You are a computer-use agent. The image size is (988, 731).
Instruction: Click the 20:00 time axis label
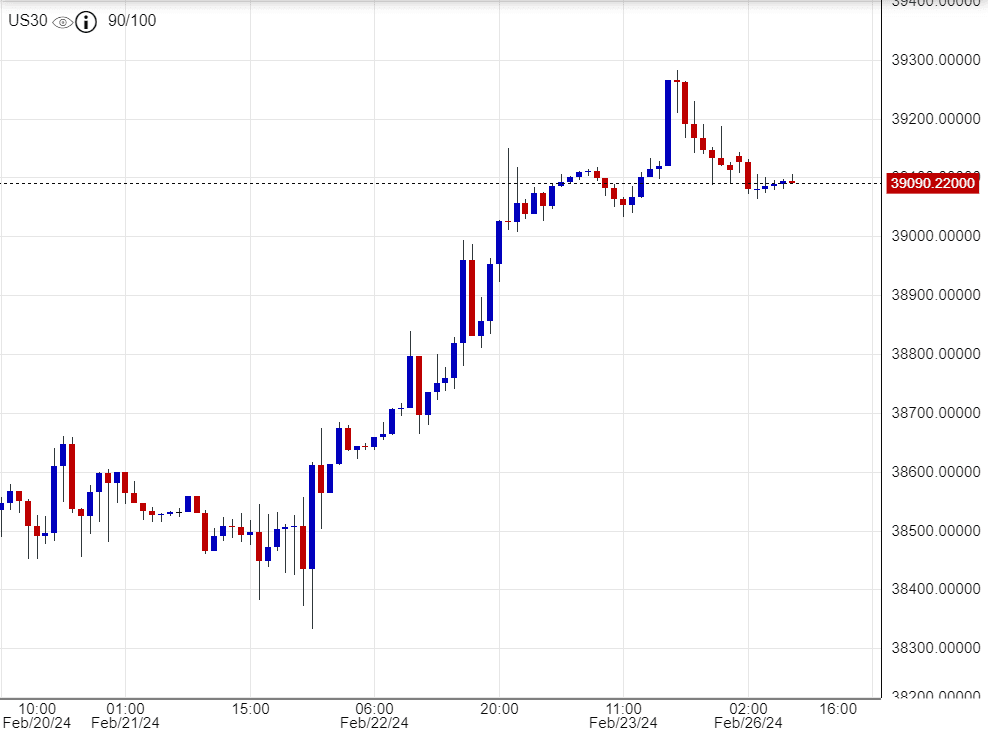click(x=499, y=708)
